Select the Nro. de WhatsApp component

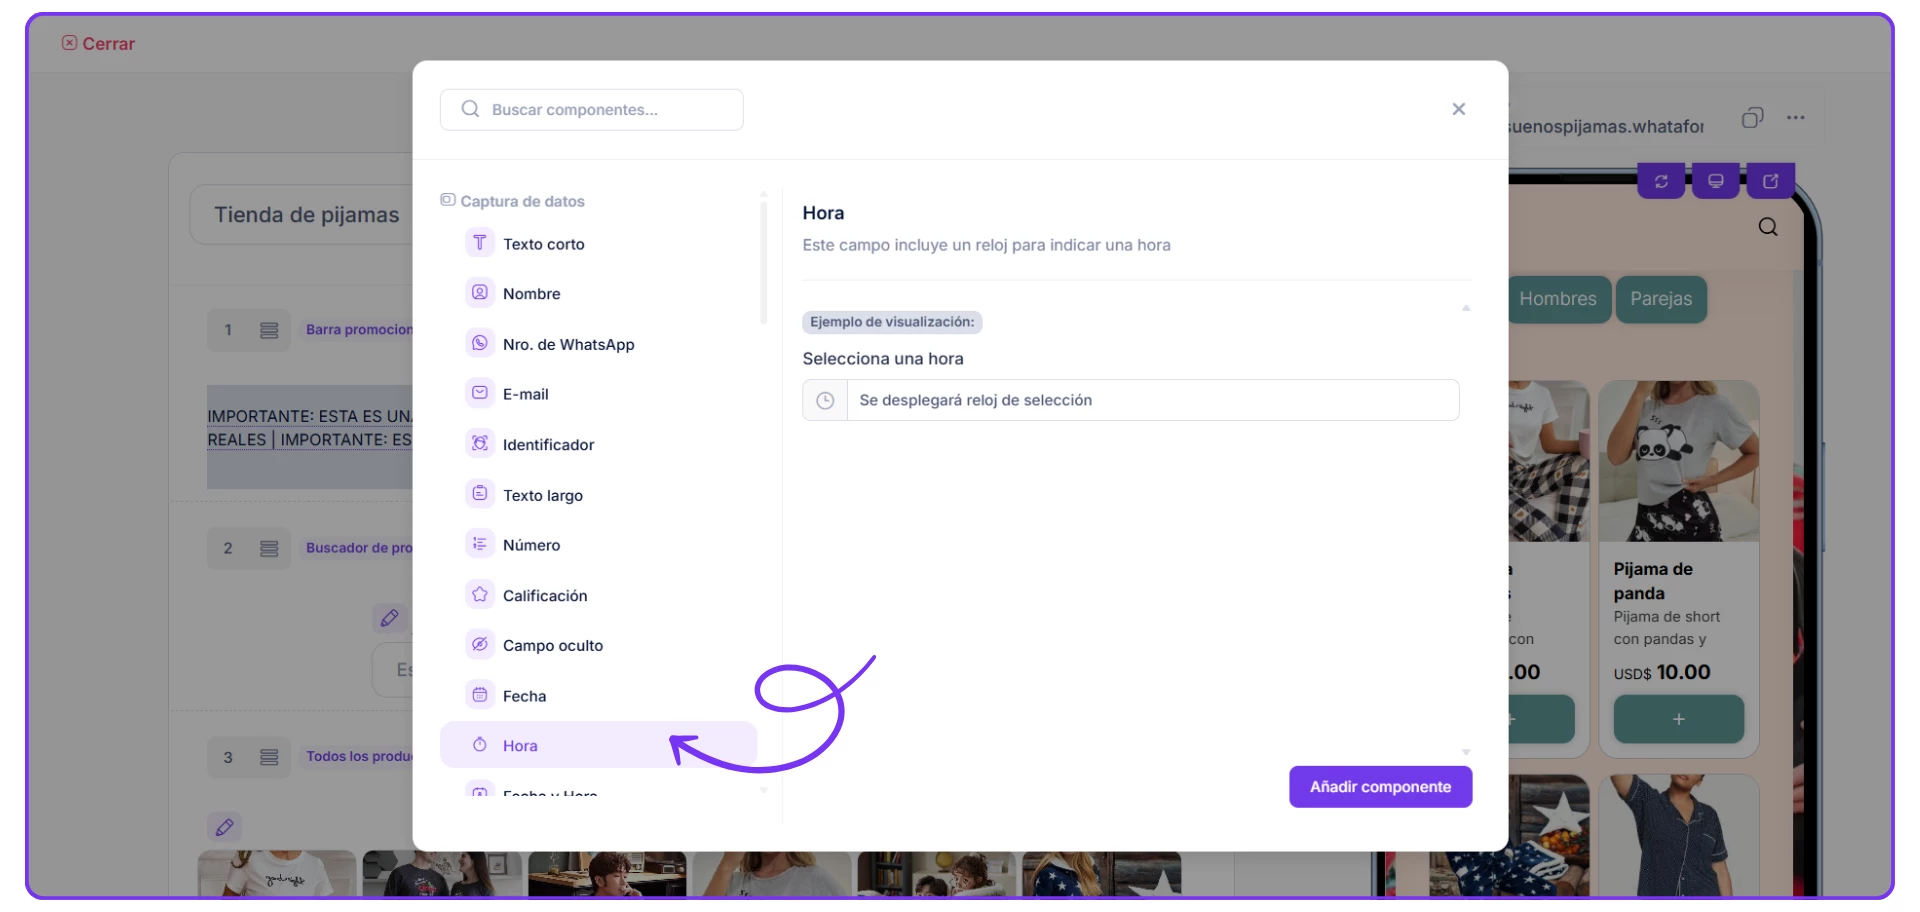tap(568, 344)
